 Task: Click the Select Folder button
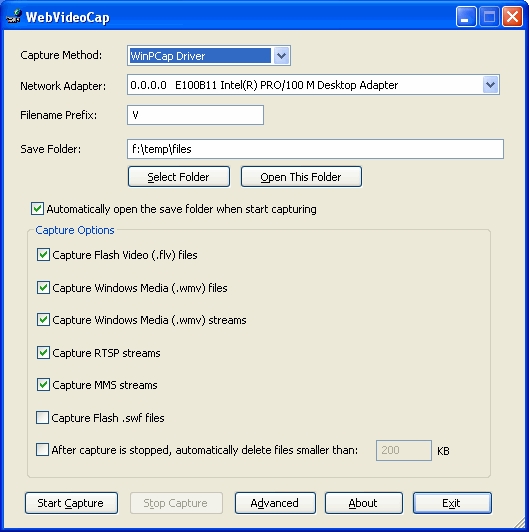(x=179, y=177)
